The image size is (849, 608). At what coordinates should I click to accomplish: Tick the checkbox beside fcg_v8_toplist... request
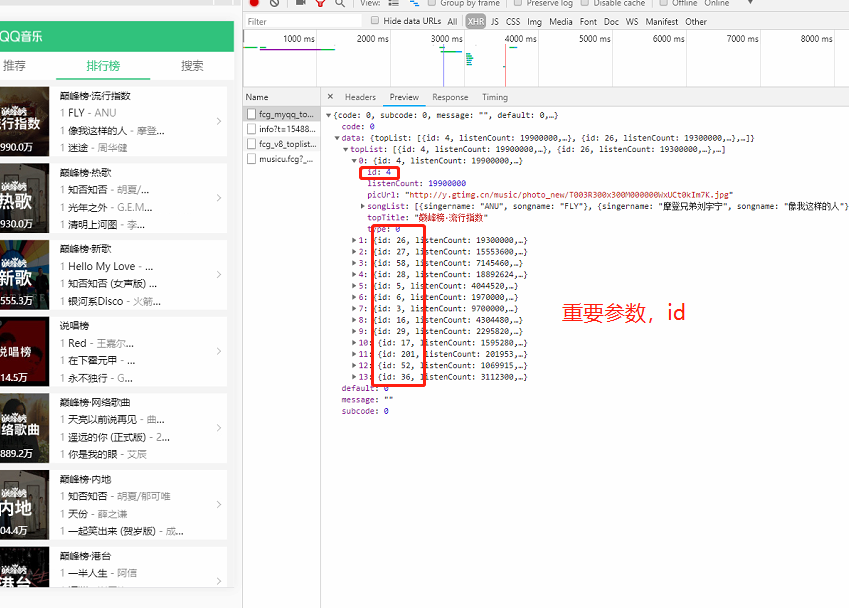point(251,143)
